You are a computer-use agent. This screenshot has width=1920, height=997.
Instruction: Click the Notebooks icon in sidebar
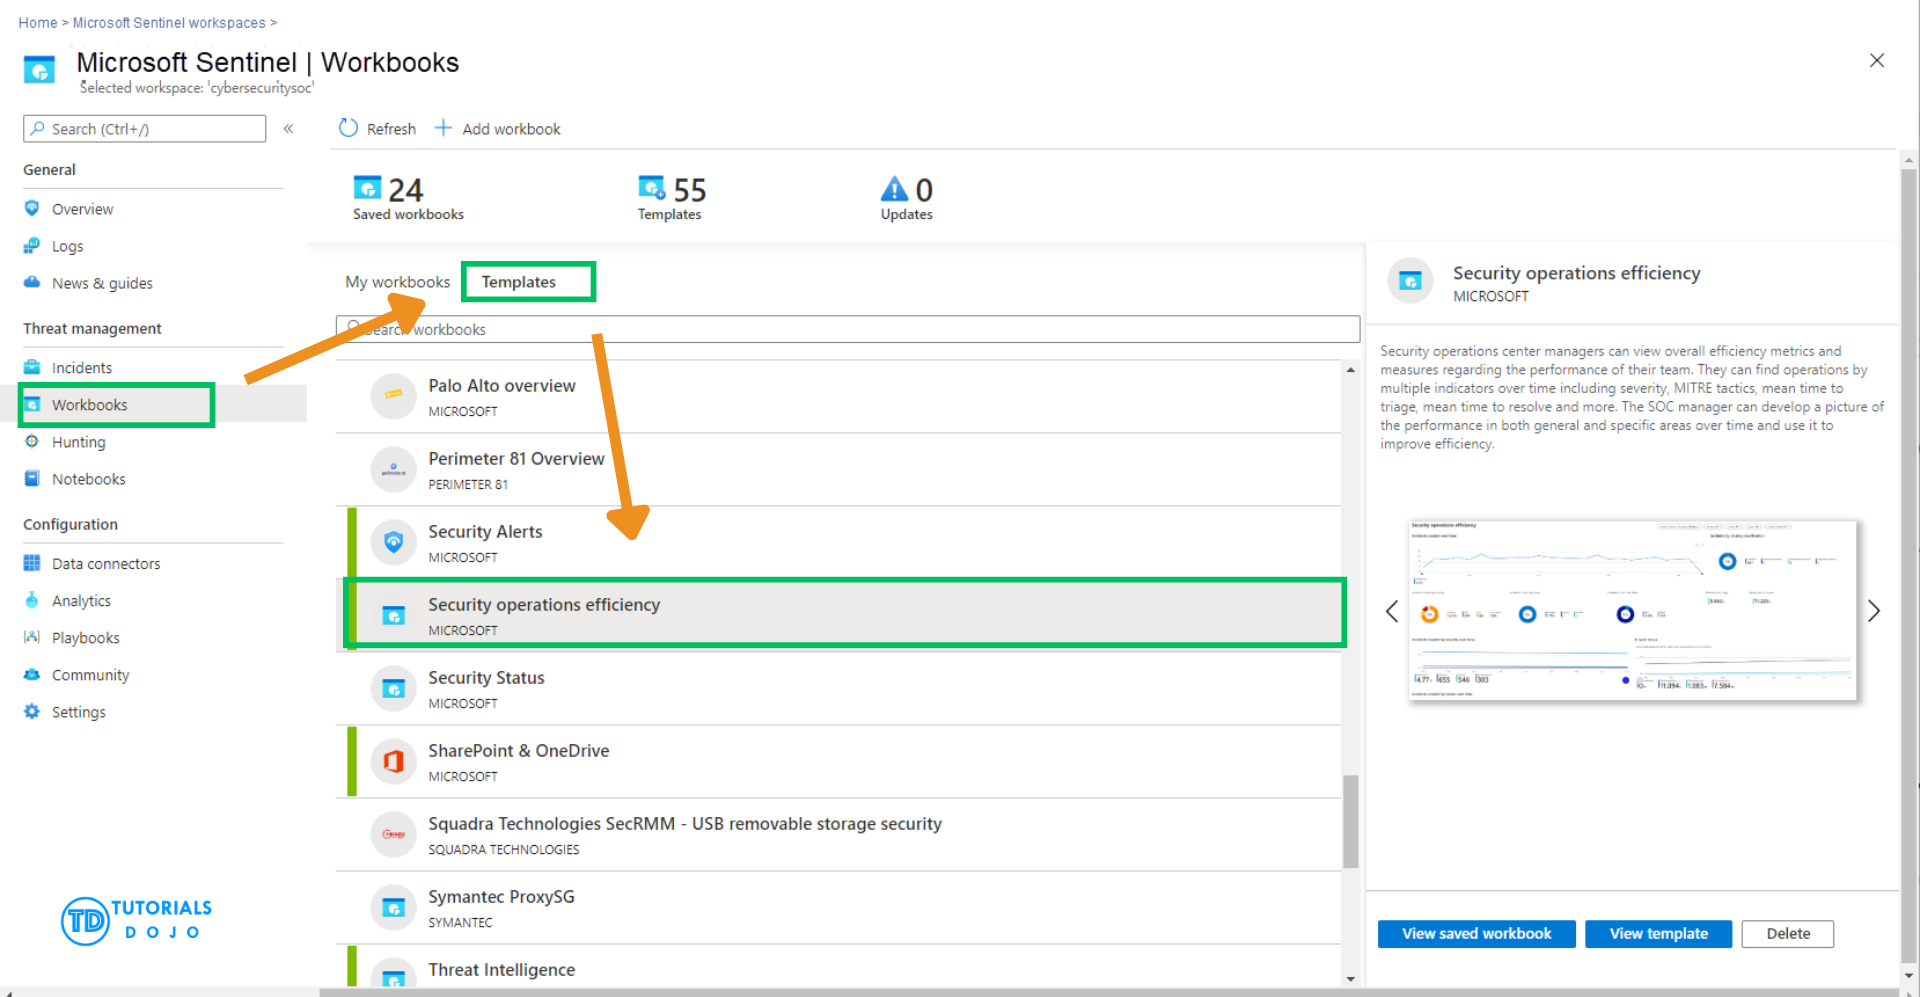click(32, 478)
